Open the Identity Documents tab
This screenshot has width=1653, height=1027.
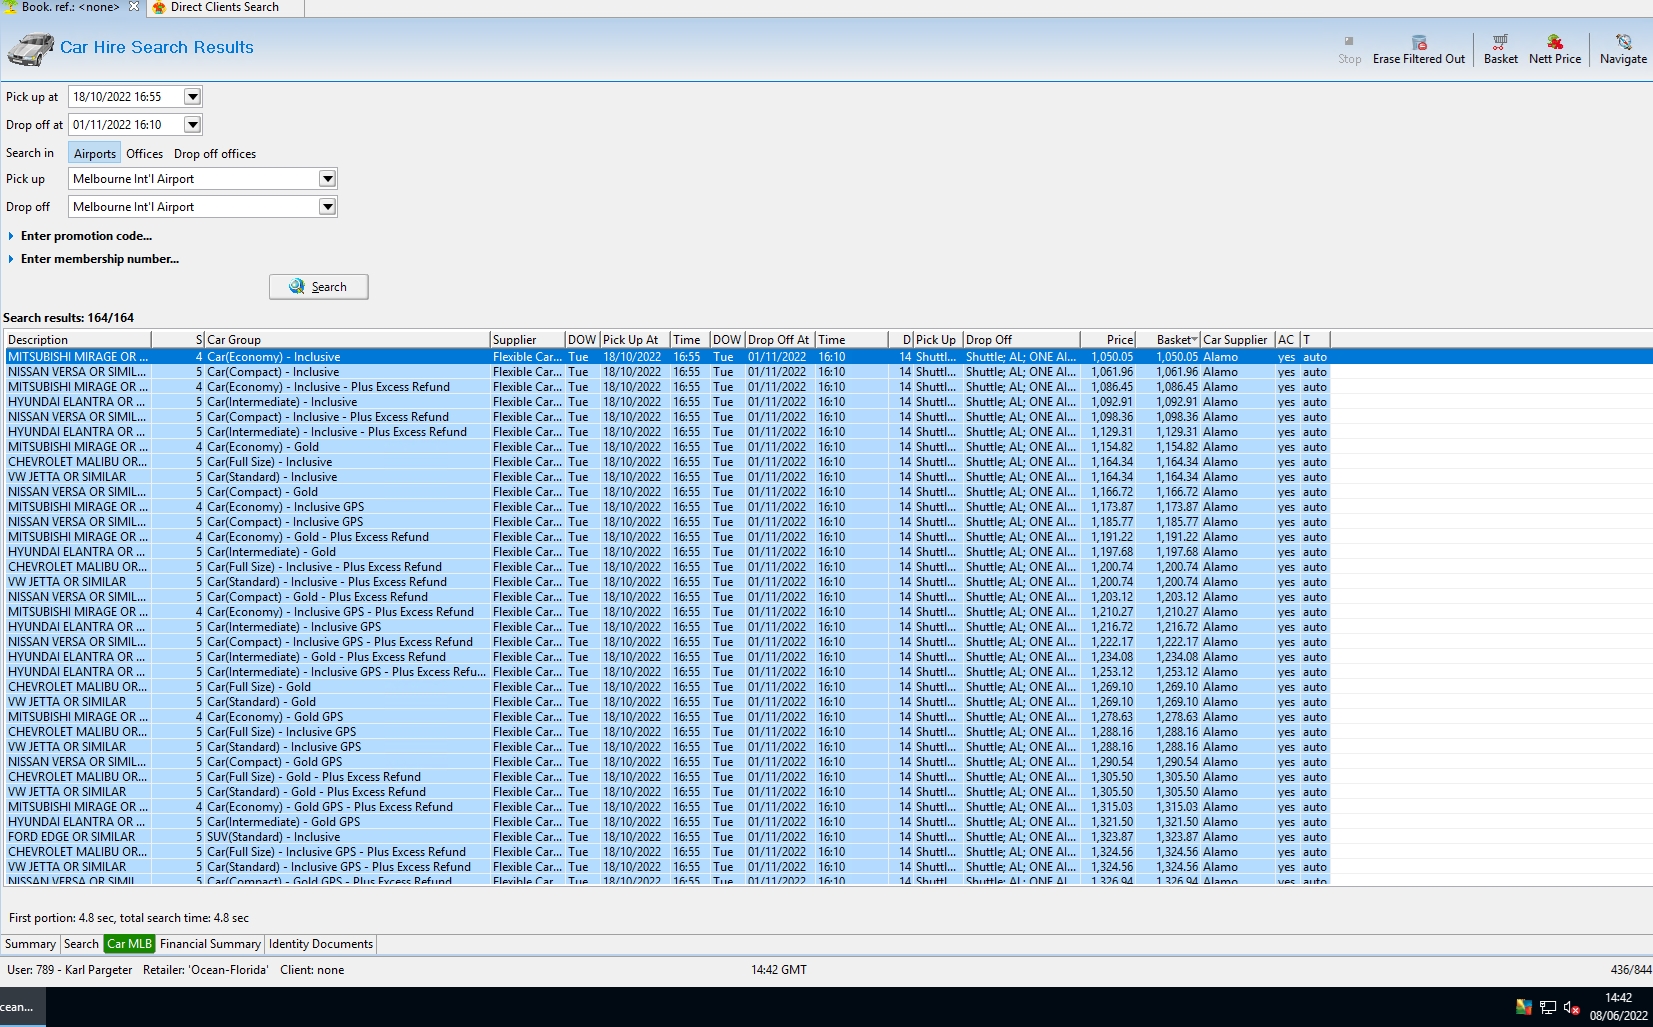coord(321,944)
